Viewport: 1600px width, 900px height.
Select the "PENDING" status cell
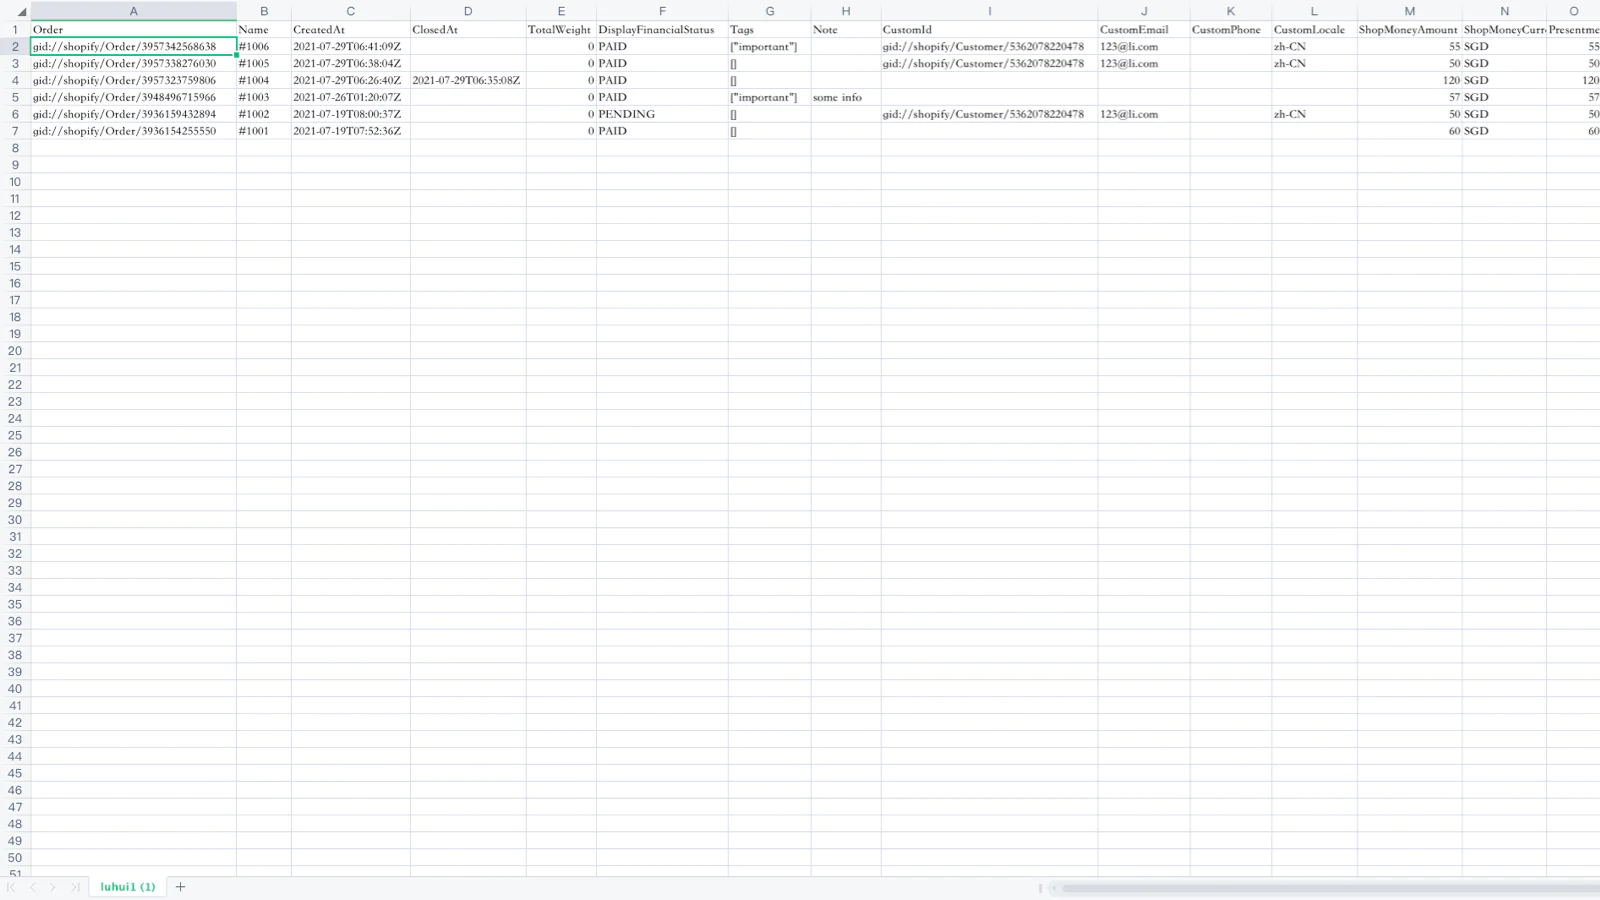pyautogui.click(x=662, y=114)
